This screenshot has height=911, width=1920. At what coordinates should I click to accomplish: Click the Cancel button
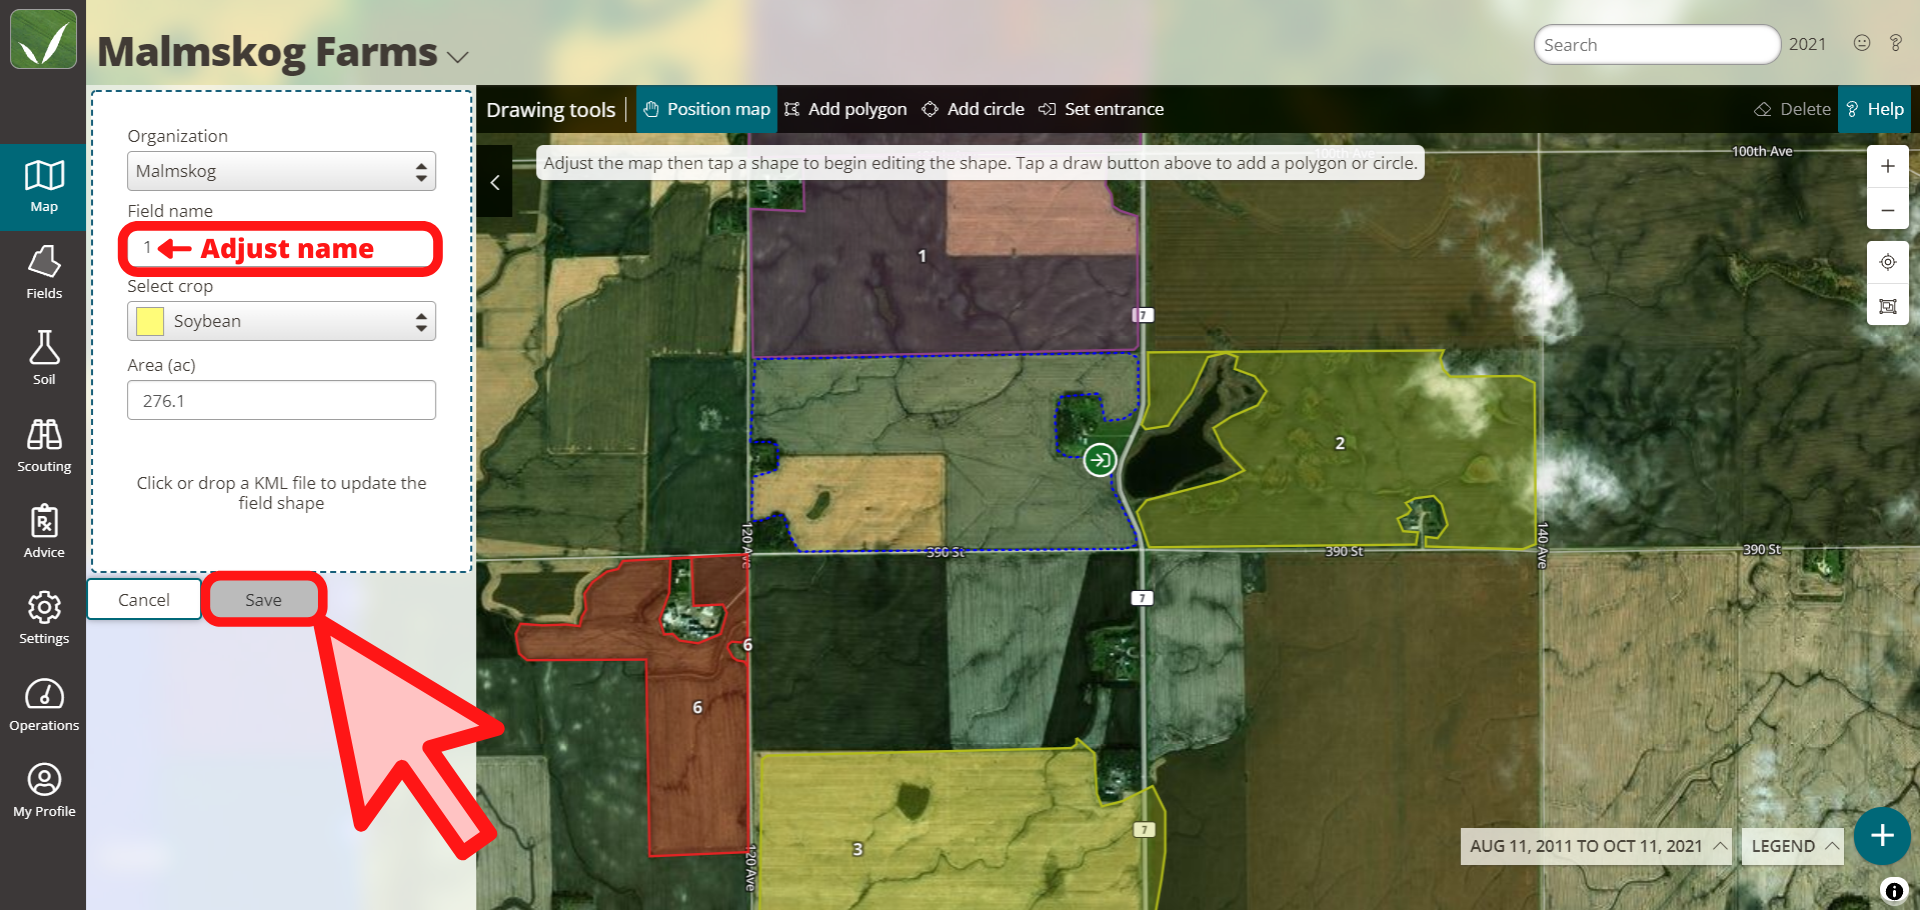pos(144,600)
